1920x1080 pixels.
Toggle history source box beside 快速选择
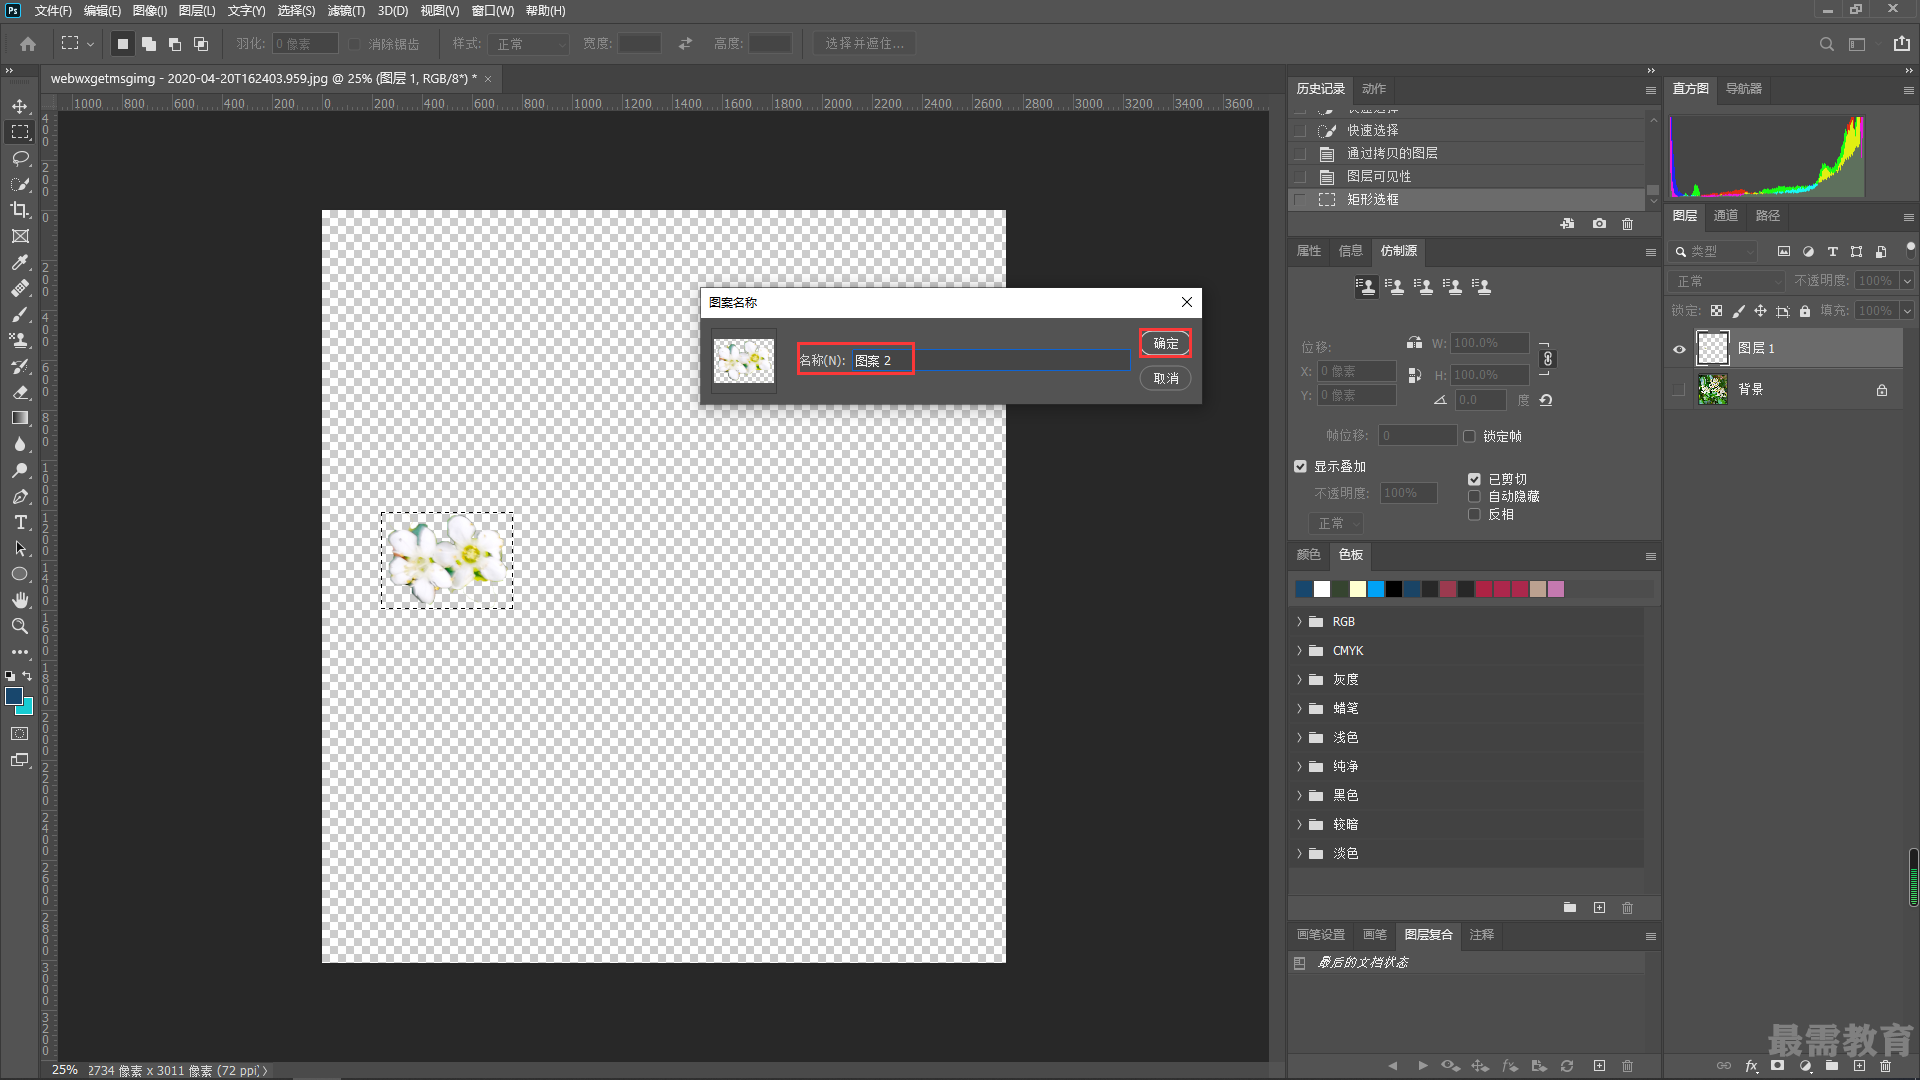tap(1300, 131)
